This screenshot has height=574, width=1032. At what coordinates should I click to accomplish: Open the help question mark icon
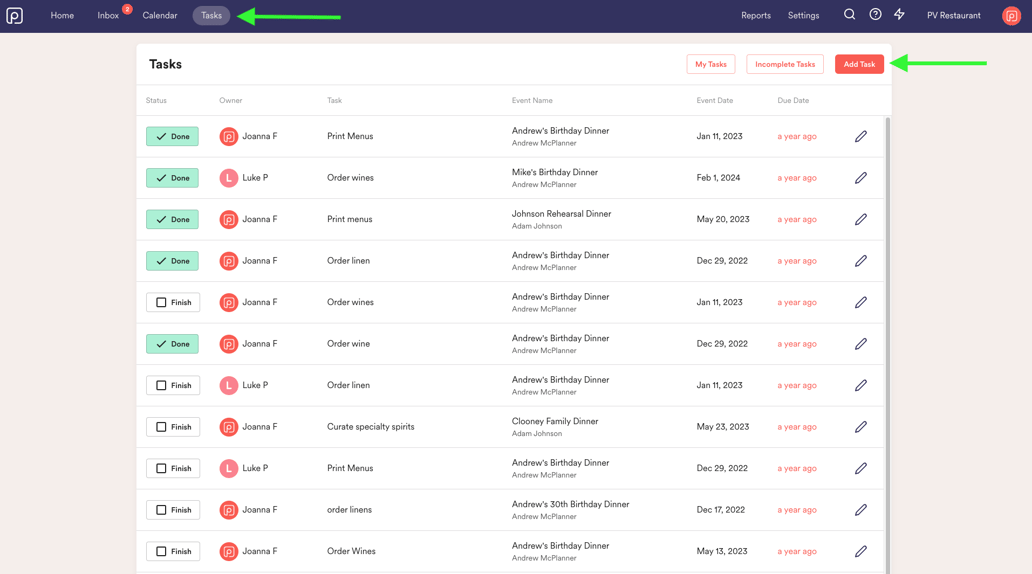pyautogui.click(x=875, y=14)
